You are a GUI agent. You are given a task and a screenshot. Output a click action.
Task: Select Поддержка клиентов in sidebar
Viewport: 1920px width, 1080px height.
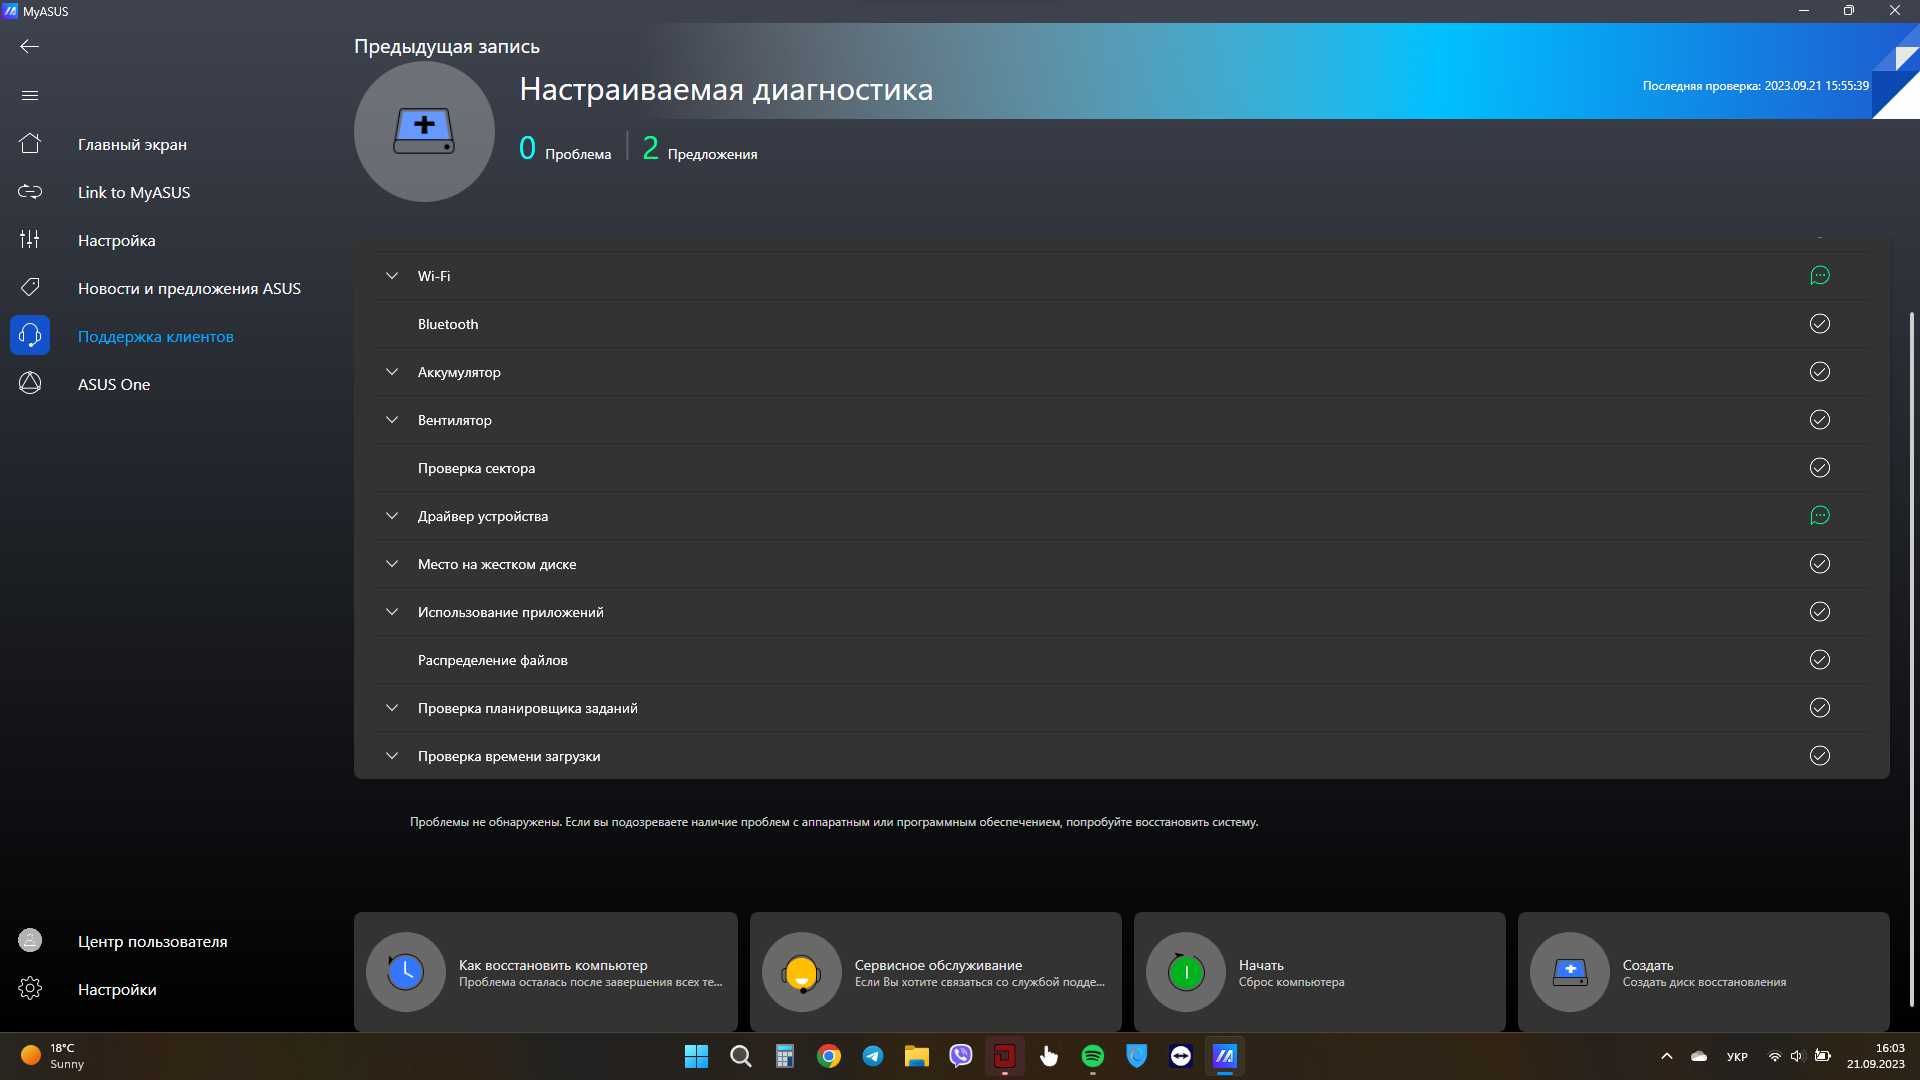[x=156, y=336]
